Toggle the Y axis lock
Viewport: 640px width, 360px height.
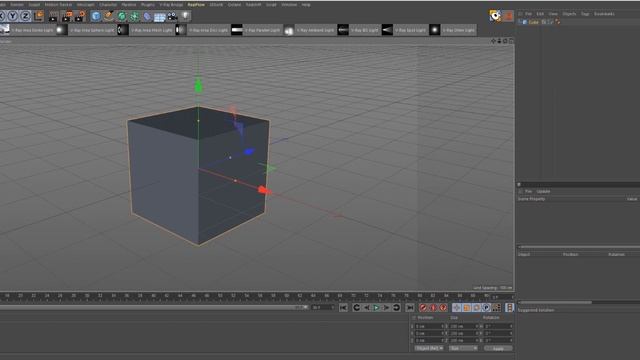pyautogui.click(x=13, y=16)
